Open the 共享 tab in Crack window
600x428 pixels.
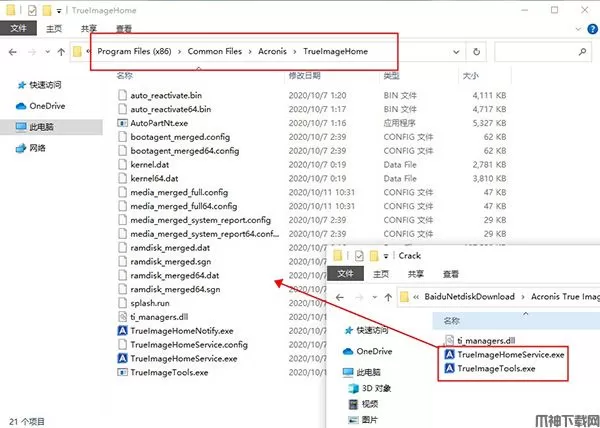(416, 274)
